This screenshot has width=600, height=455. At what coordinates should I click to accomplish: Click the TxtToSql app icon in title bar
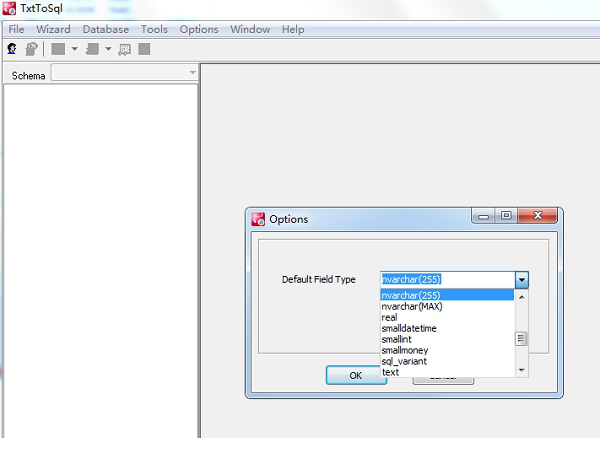click(9, 8)
